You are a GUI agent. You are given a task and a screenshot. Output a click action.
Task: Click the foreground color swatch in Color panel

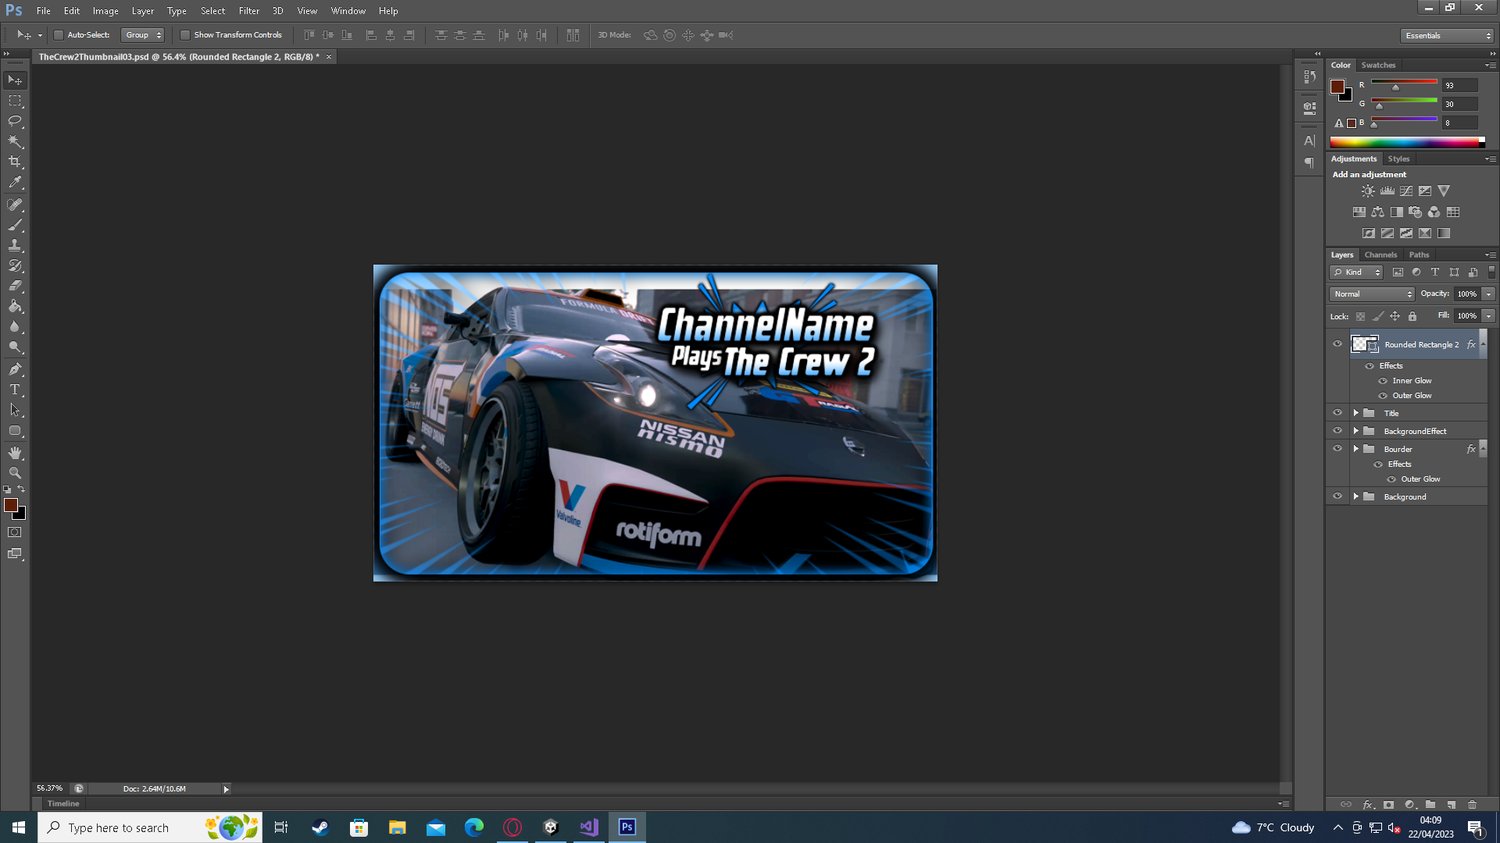click(1337, 87)
